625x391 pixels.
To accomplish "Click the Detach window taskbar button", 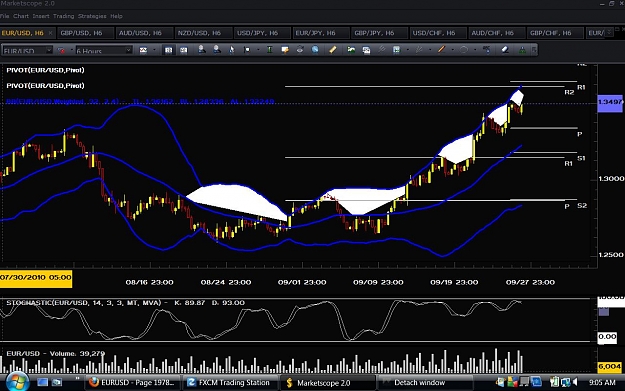I will click(x=425, y=383).
